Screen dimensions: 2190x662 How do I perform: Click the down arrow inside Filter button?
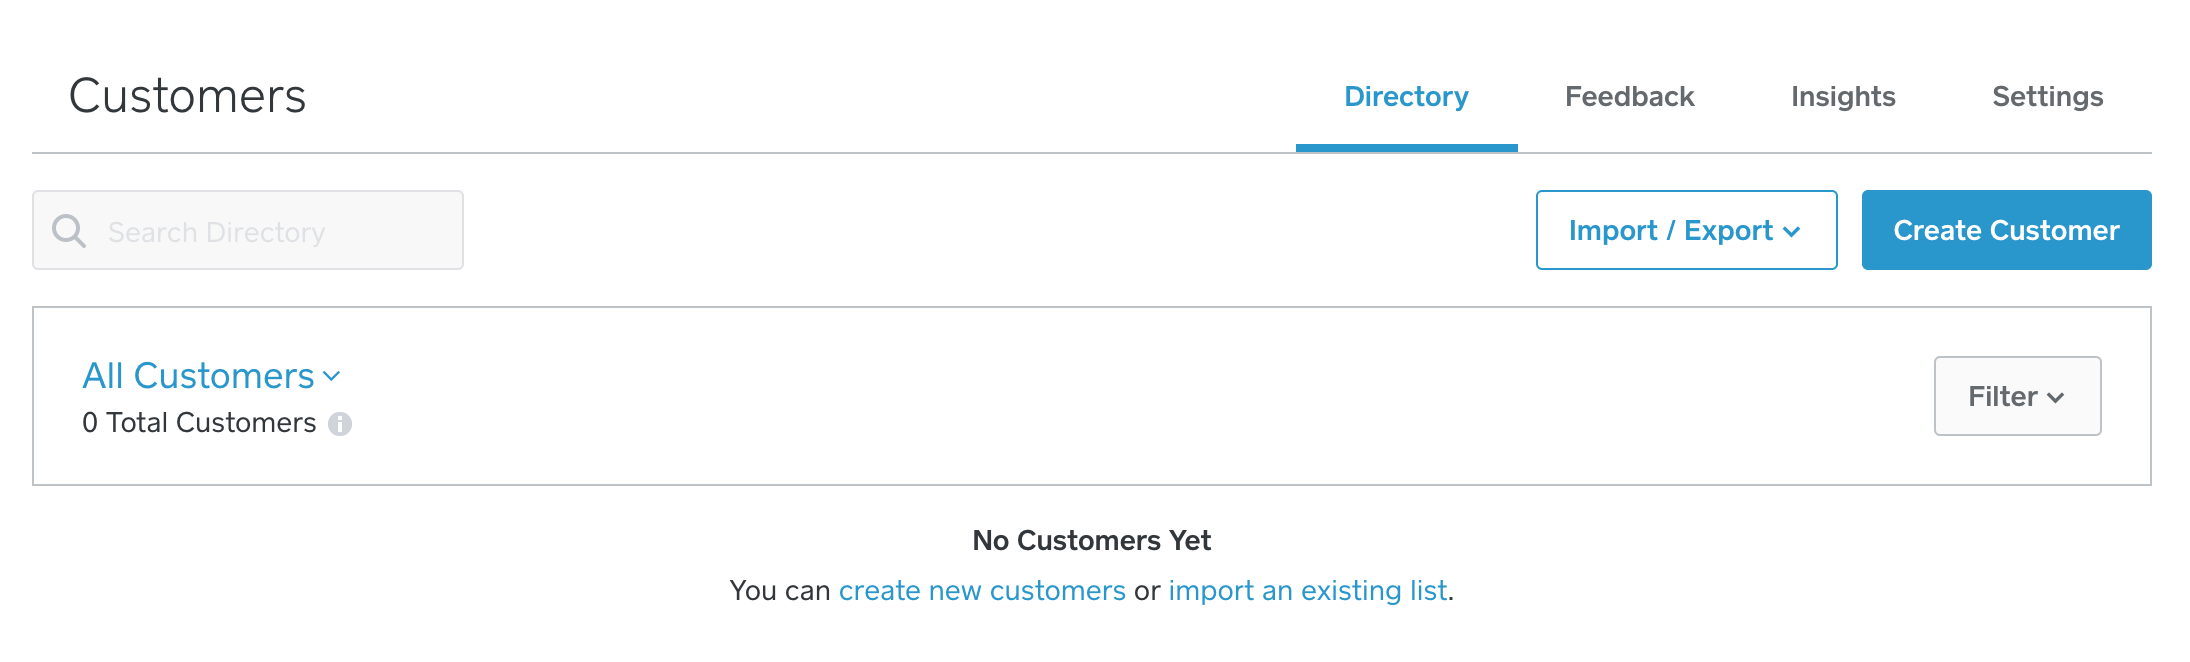(x=2055, y=398)
